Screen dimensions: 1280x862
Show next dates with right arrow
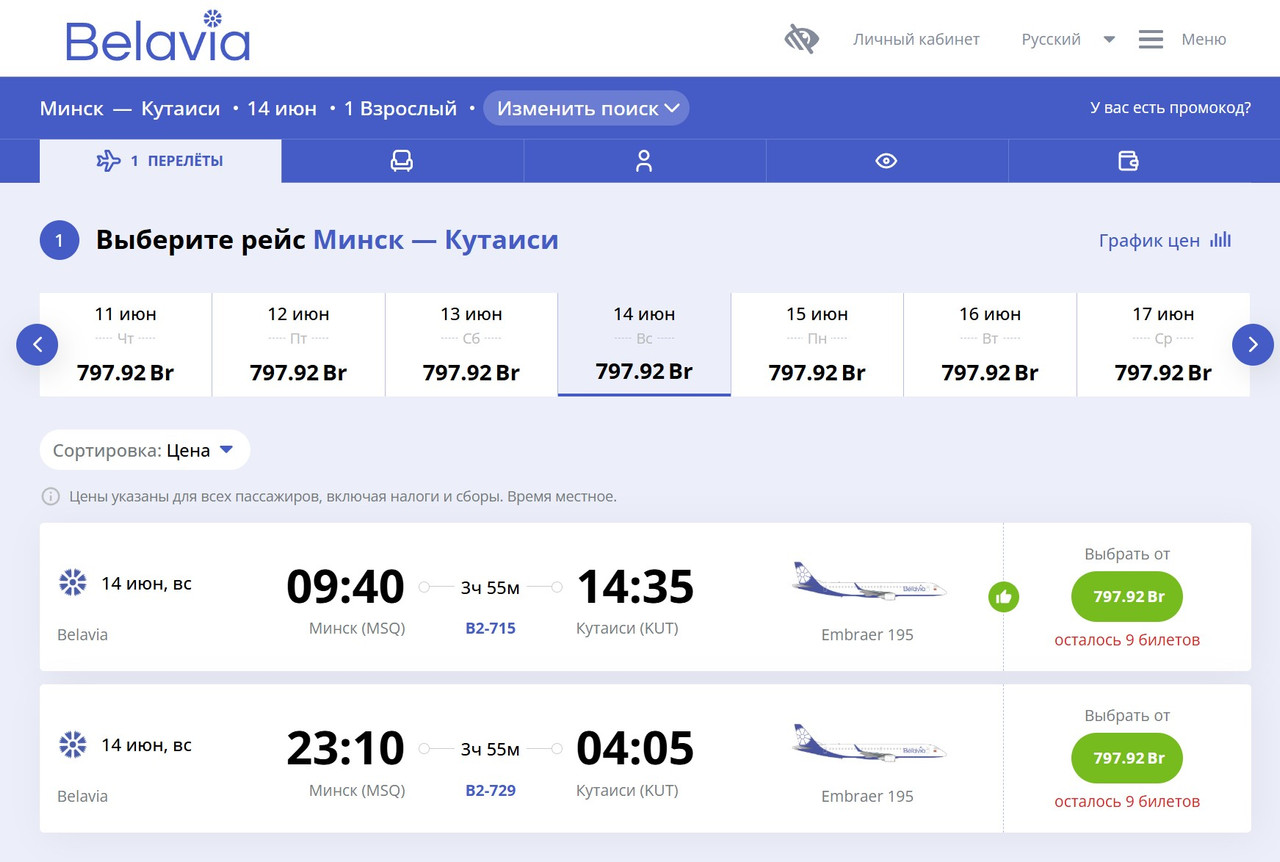coord(1253,345)
